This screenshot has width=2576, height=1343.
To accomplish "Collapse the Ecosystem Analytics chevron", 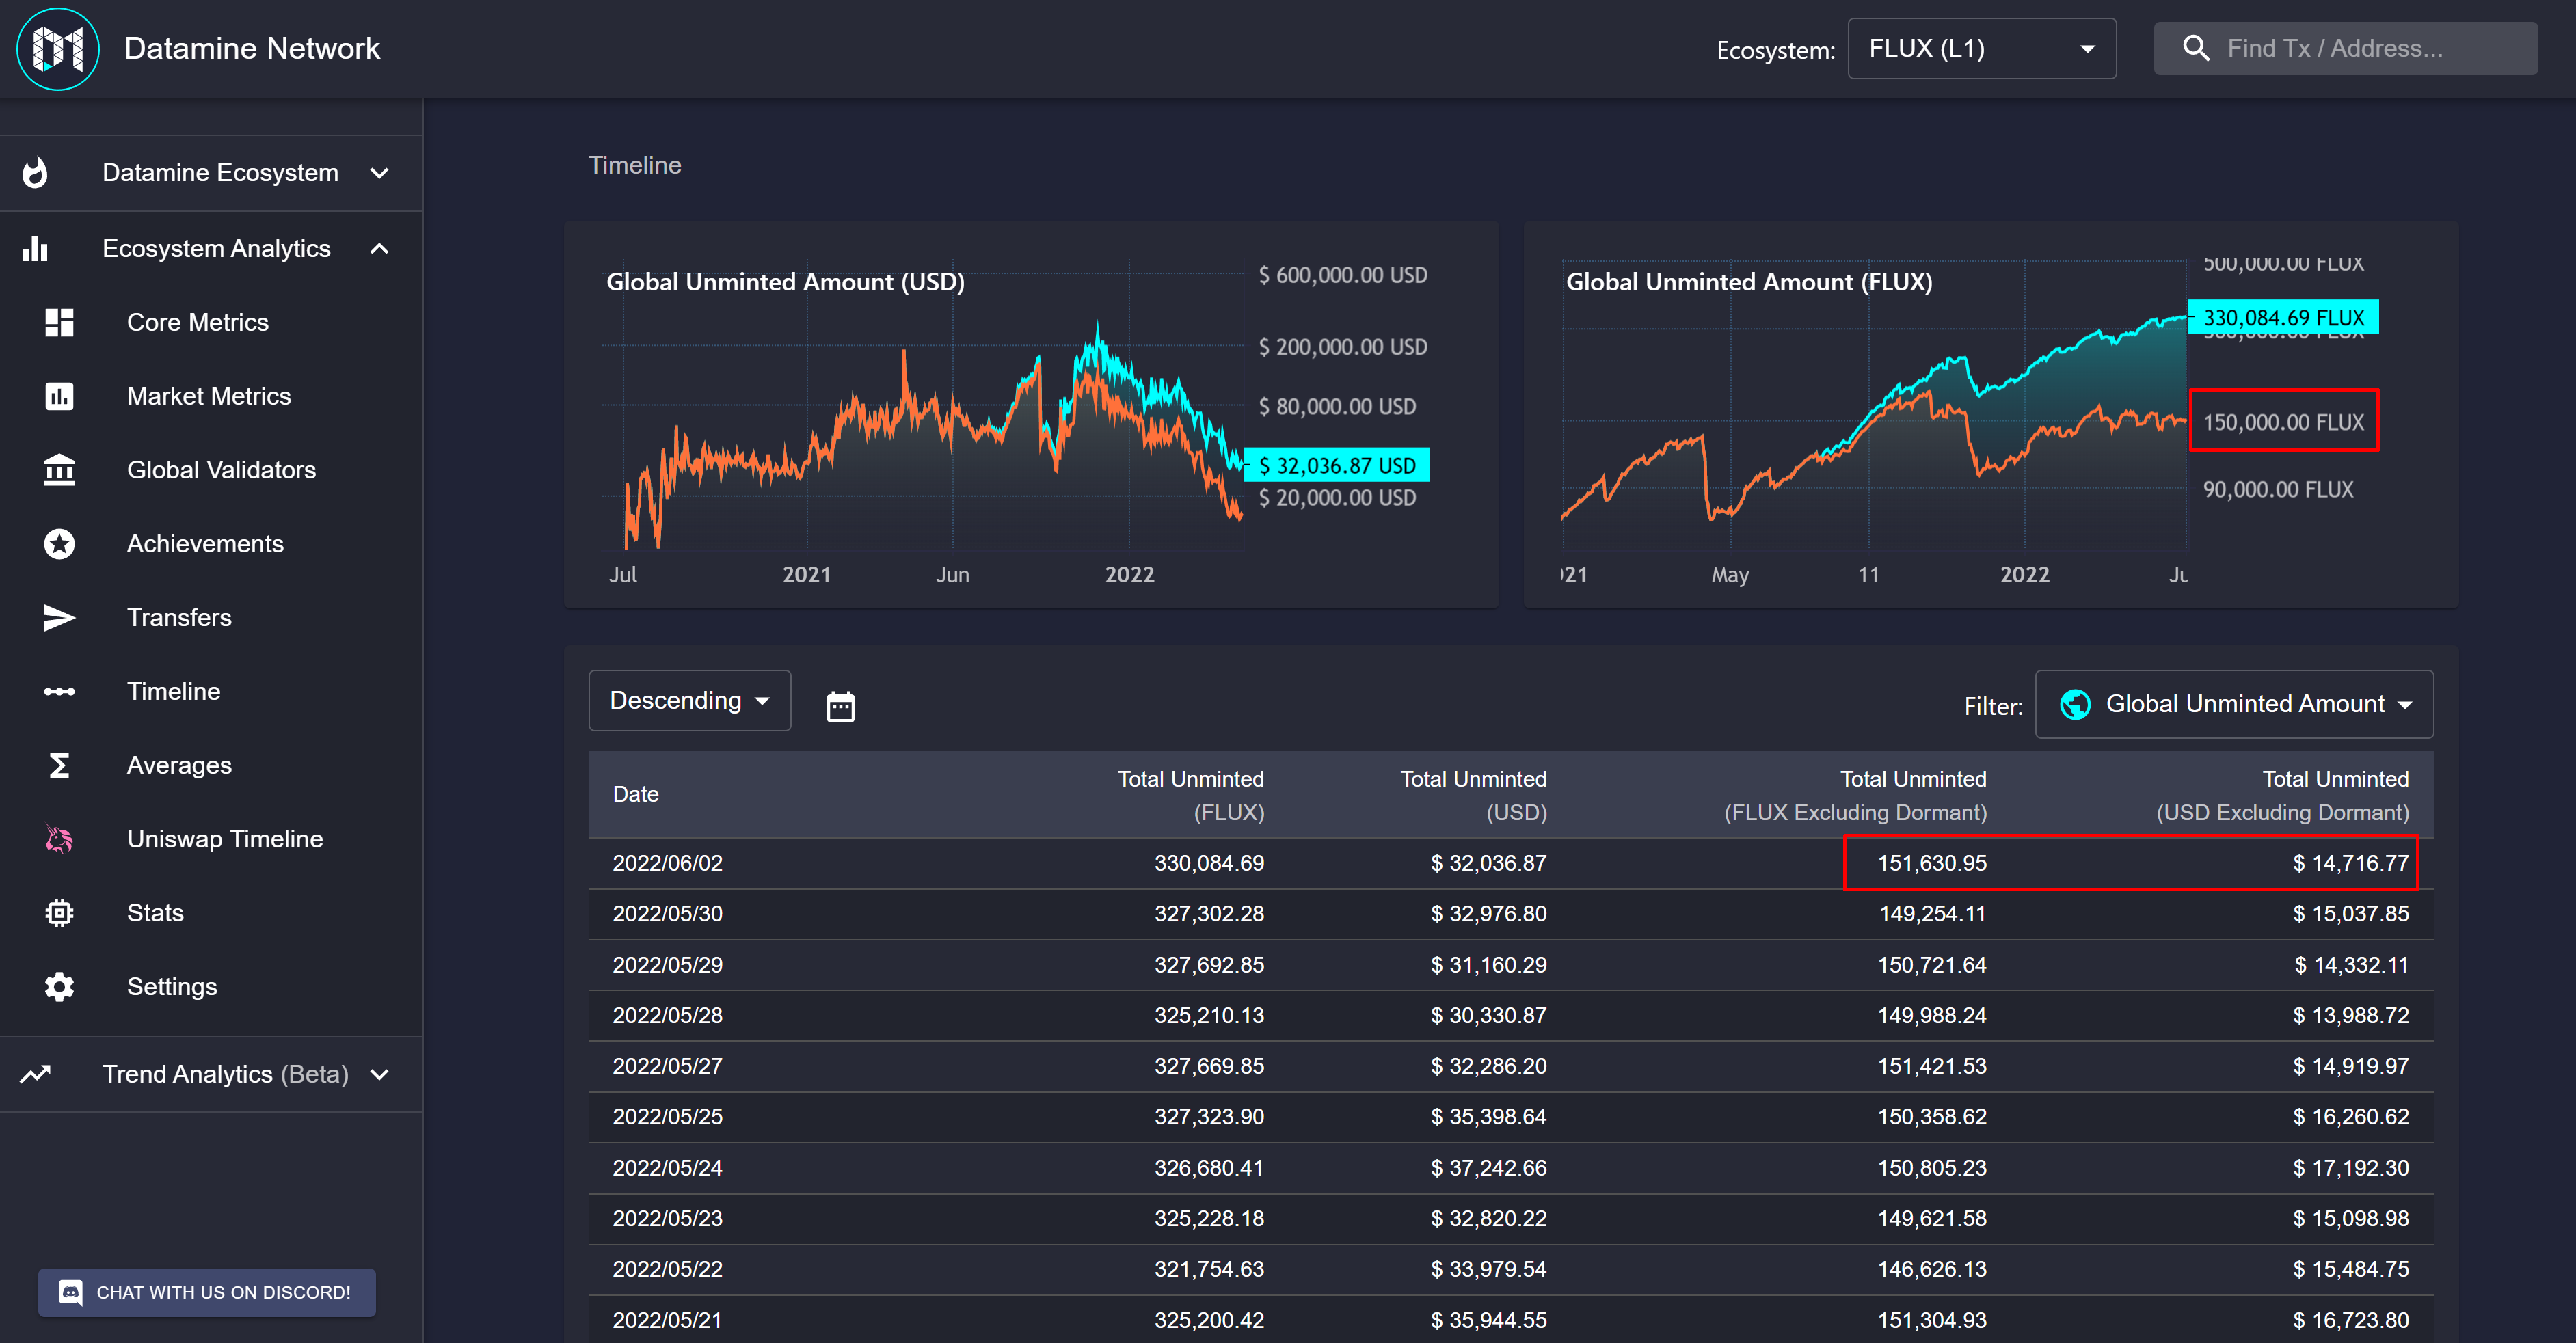I will click(379, 249).
